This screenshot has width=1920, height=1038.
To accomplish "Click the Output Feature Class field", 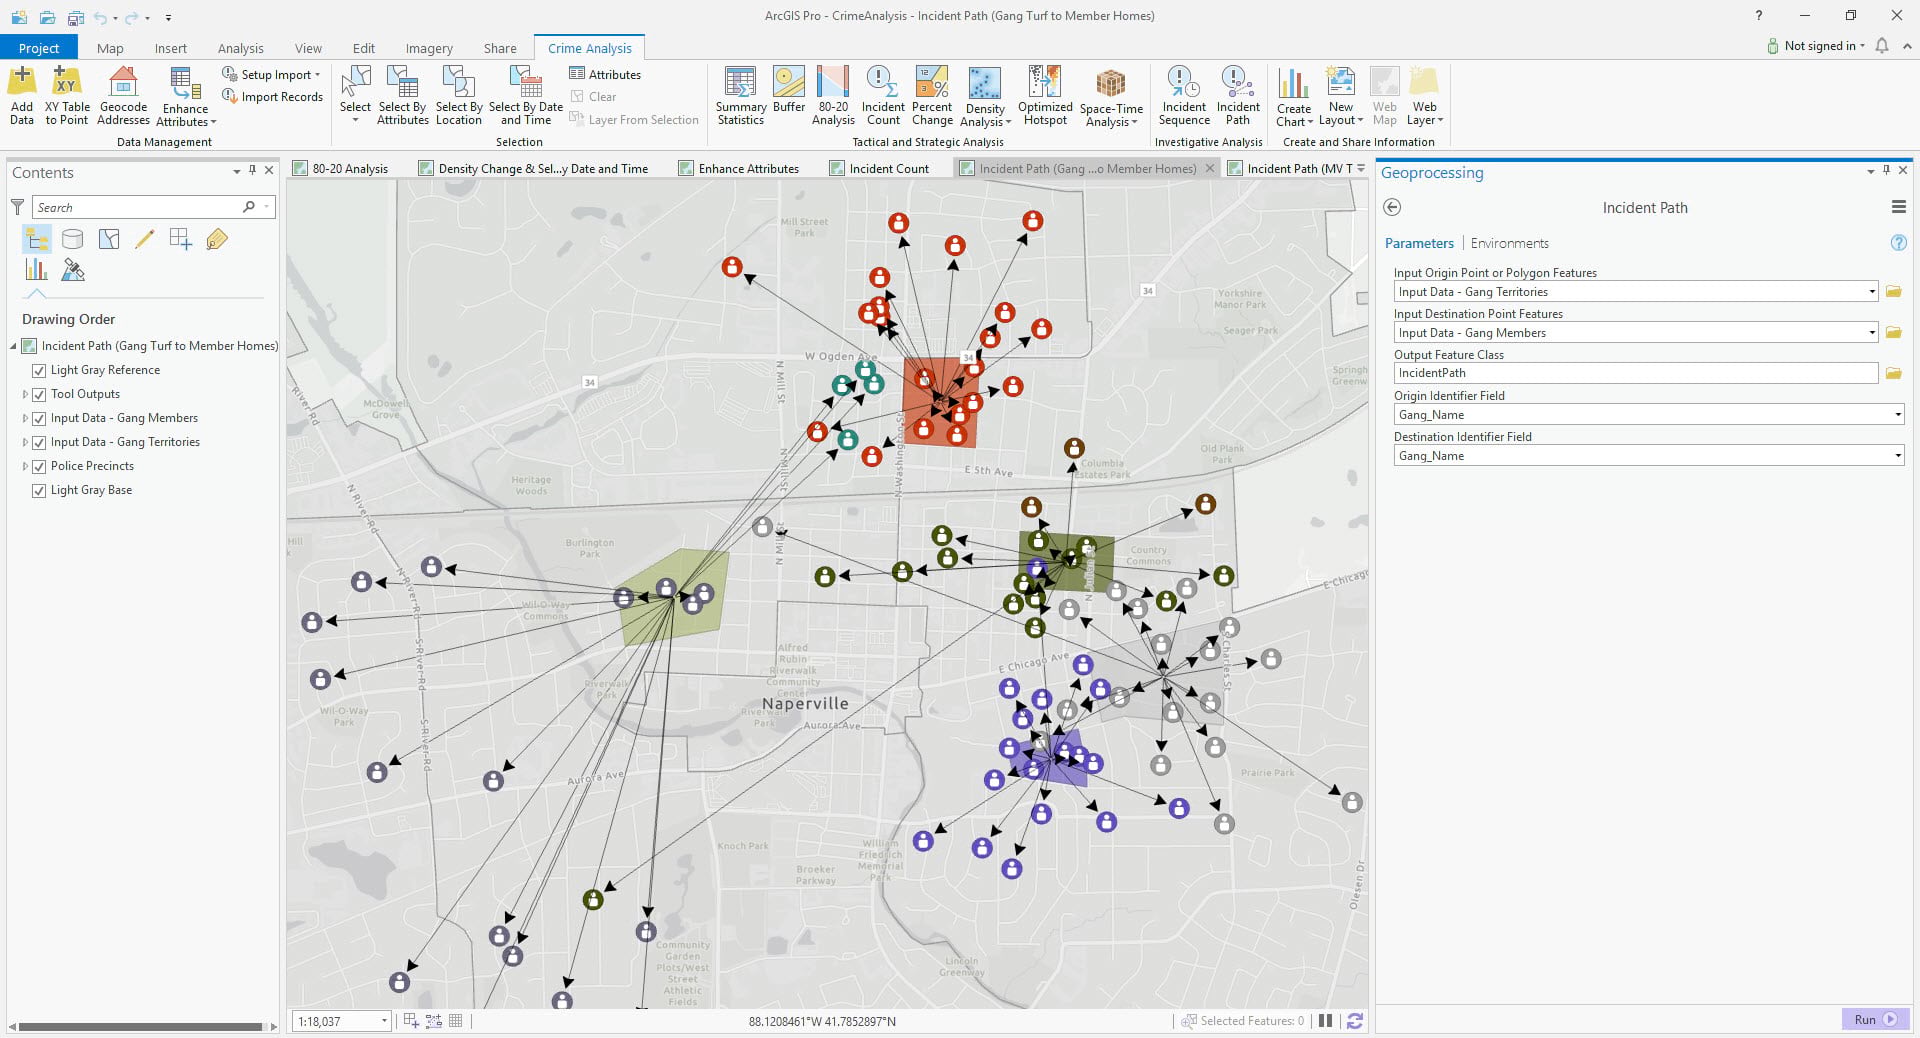I will (1635, 373).
